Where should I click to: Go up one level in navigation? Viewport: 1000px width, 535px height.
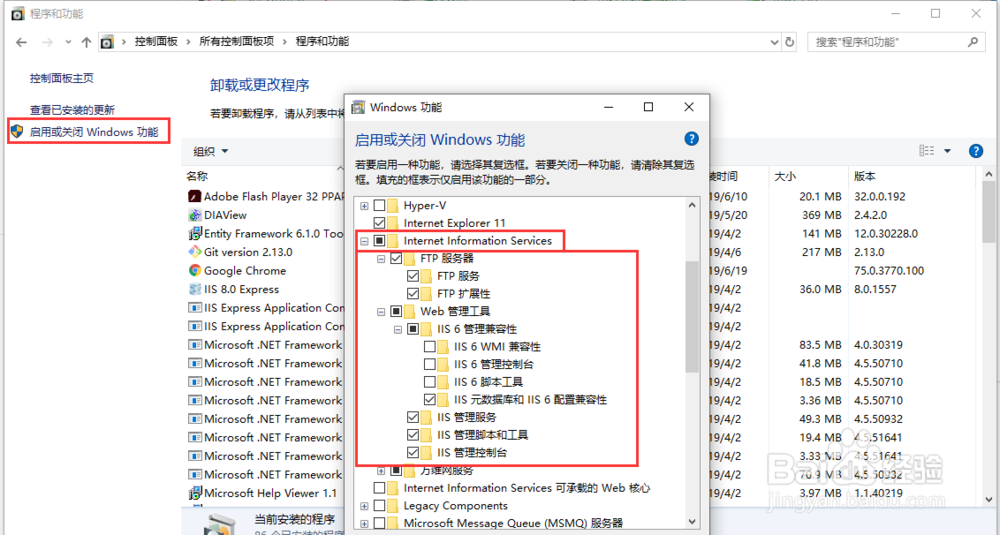click(86, 42)
